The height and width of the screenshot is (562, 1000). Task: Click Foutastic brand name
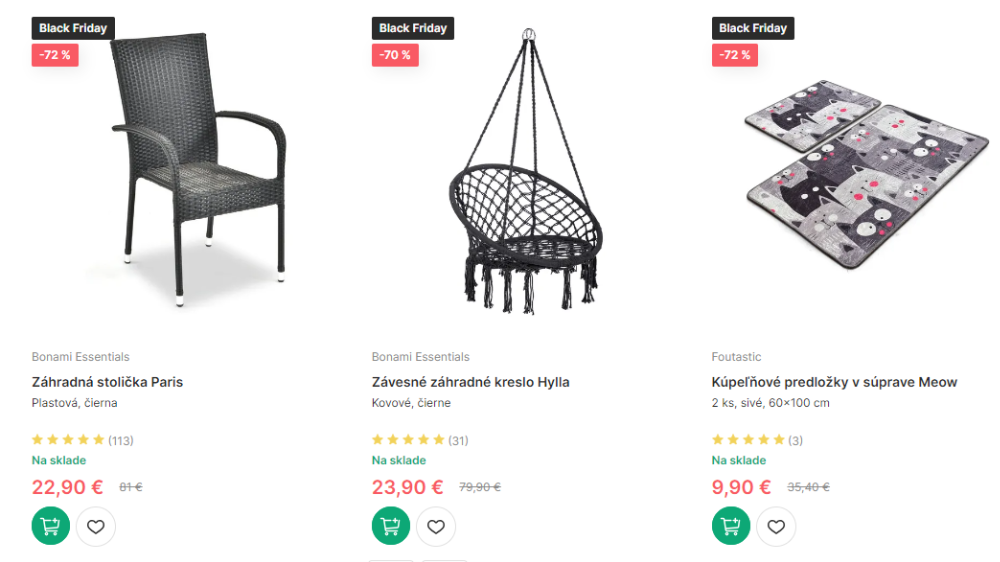tap(736, 357)
